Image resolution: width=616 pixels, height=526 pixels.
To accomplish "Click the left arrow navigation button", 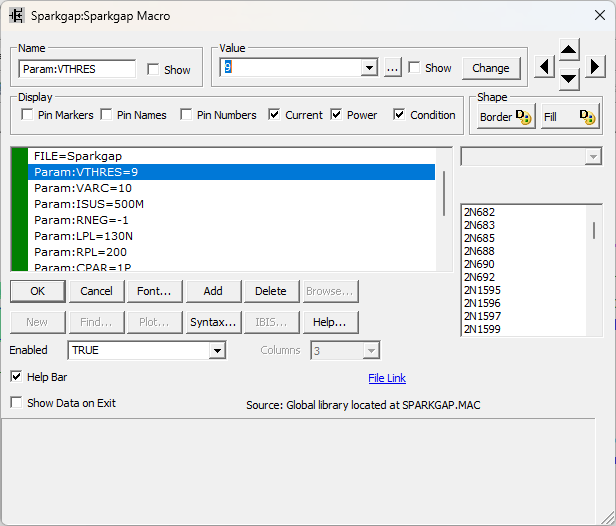I will tap(543, 67).
